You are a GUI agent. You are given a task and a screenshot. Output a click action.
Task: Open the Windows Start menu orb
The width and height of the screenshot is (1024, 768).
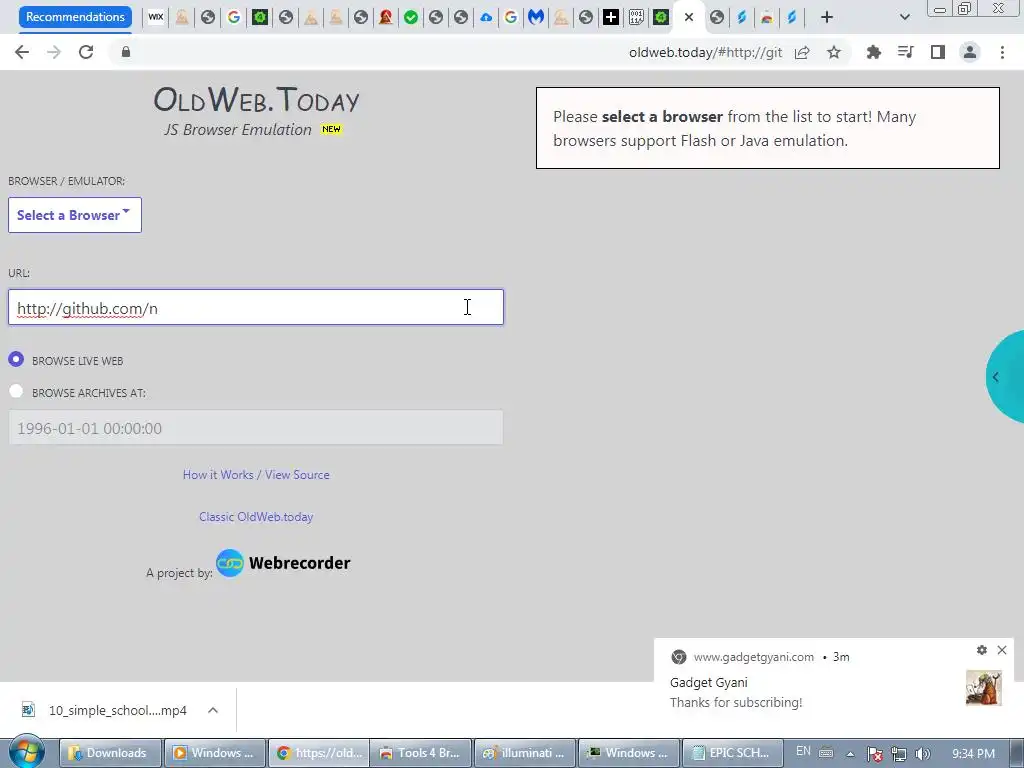pyautogui.click(x=26, y=752)
